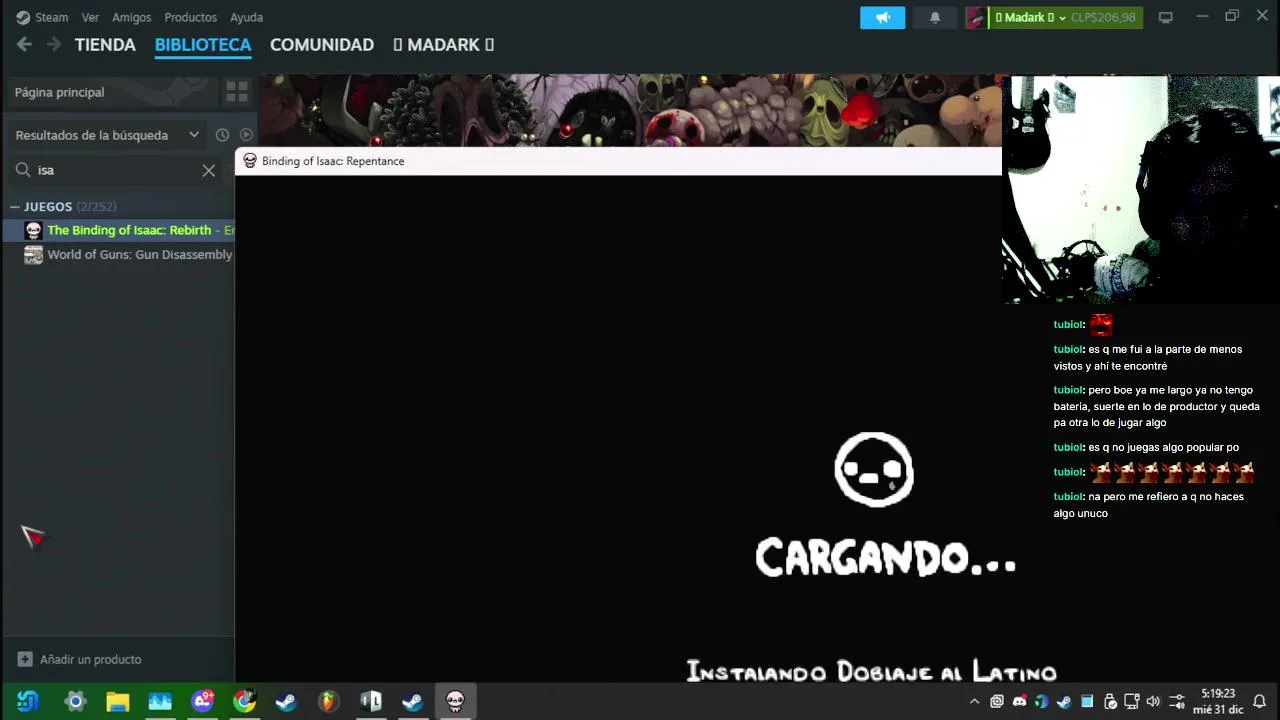The image size is (1280, 720).
Task: Click The Binding of Isaac game icon in the list
Action: click(33, 230)
